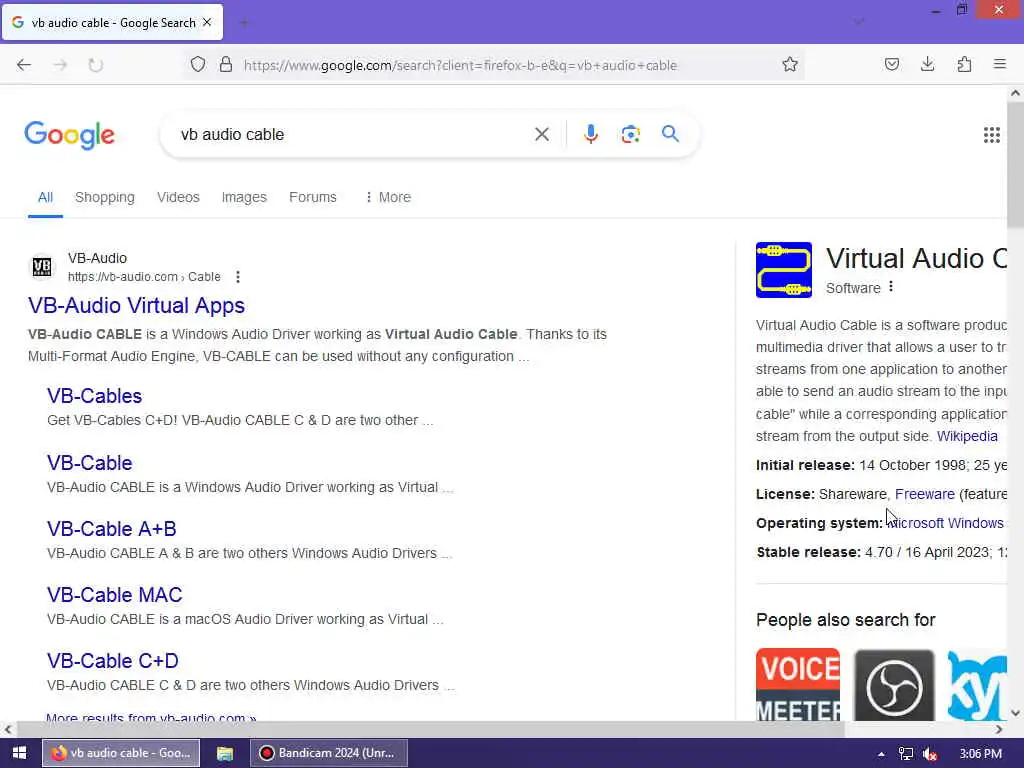Click into the Google search input field
Screen dimensions: 1024x768
[x=353, y=135]
